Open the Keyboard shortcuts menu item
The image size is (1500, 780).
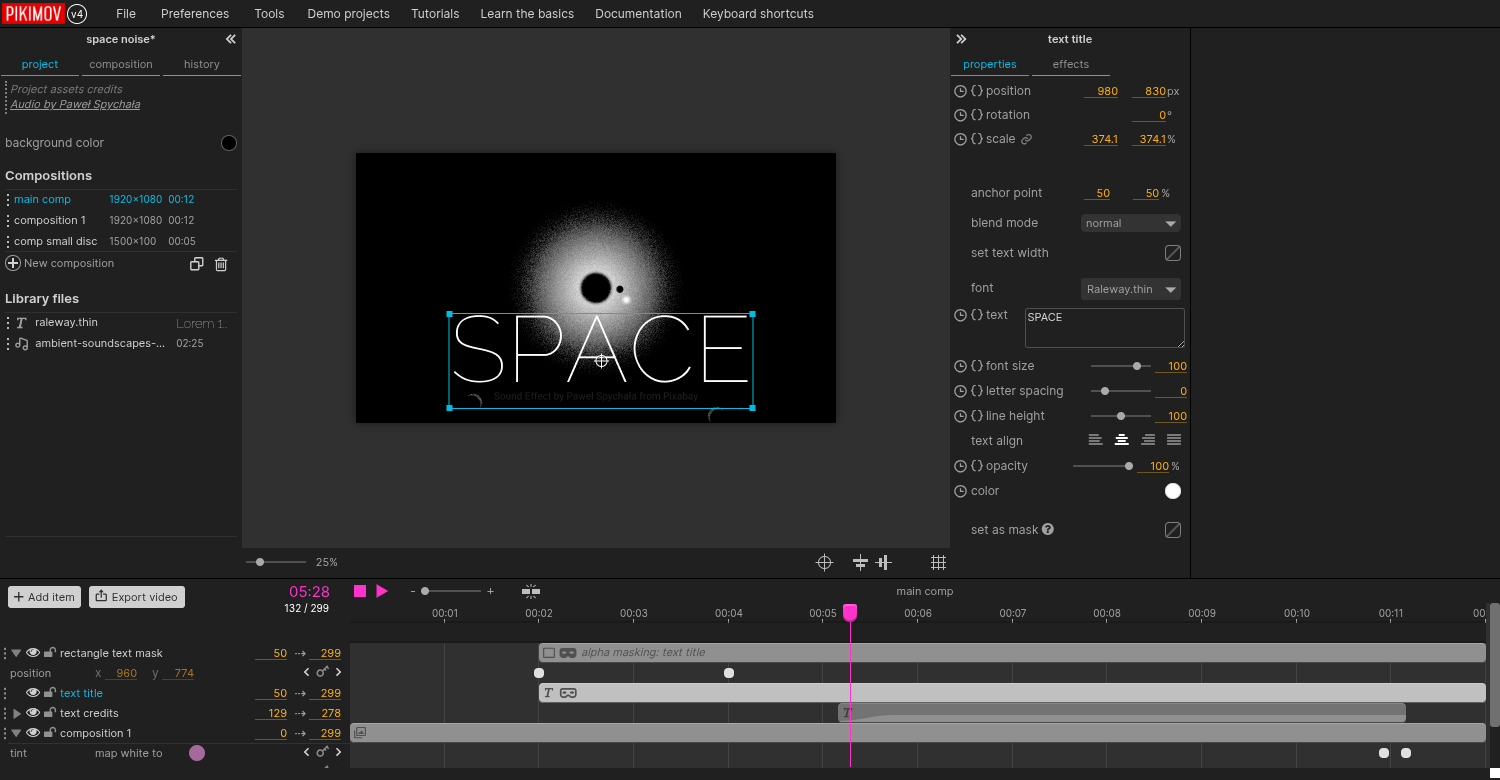pos(758,14)
